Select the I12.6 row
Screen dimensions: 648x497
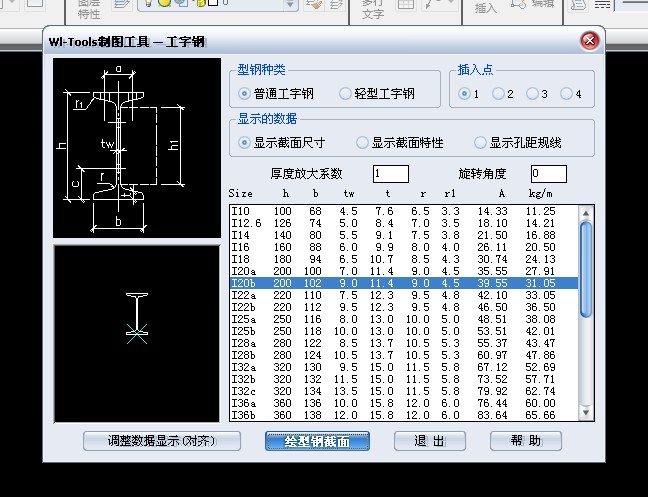pos(403,223)
